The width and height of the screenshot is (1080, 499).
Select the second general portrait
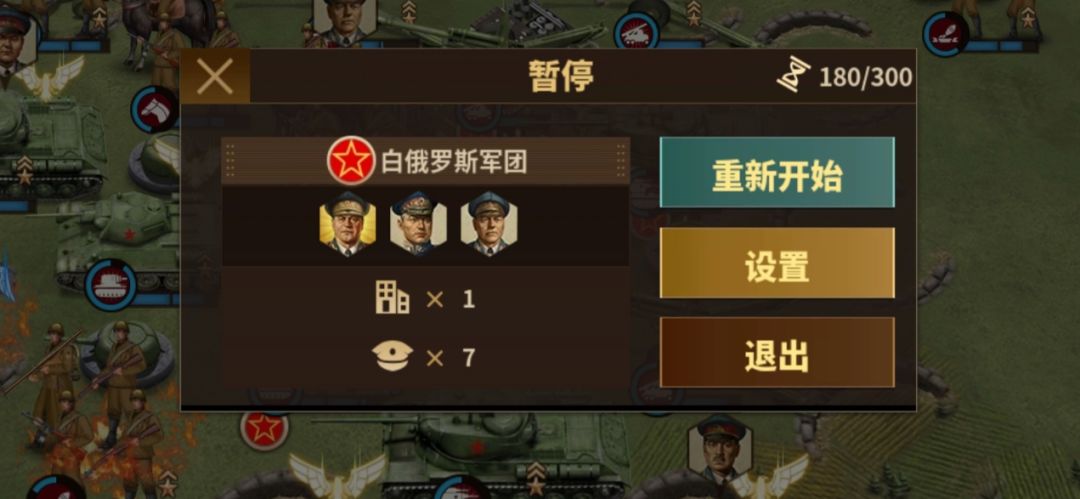click(x=418, y=224)
